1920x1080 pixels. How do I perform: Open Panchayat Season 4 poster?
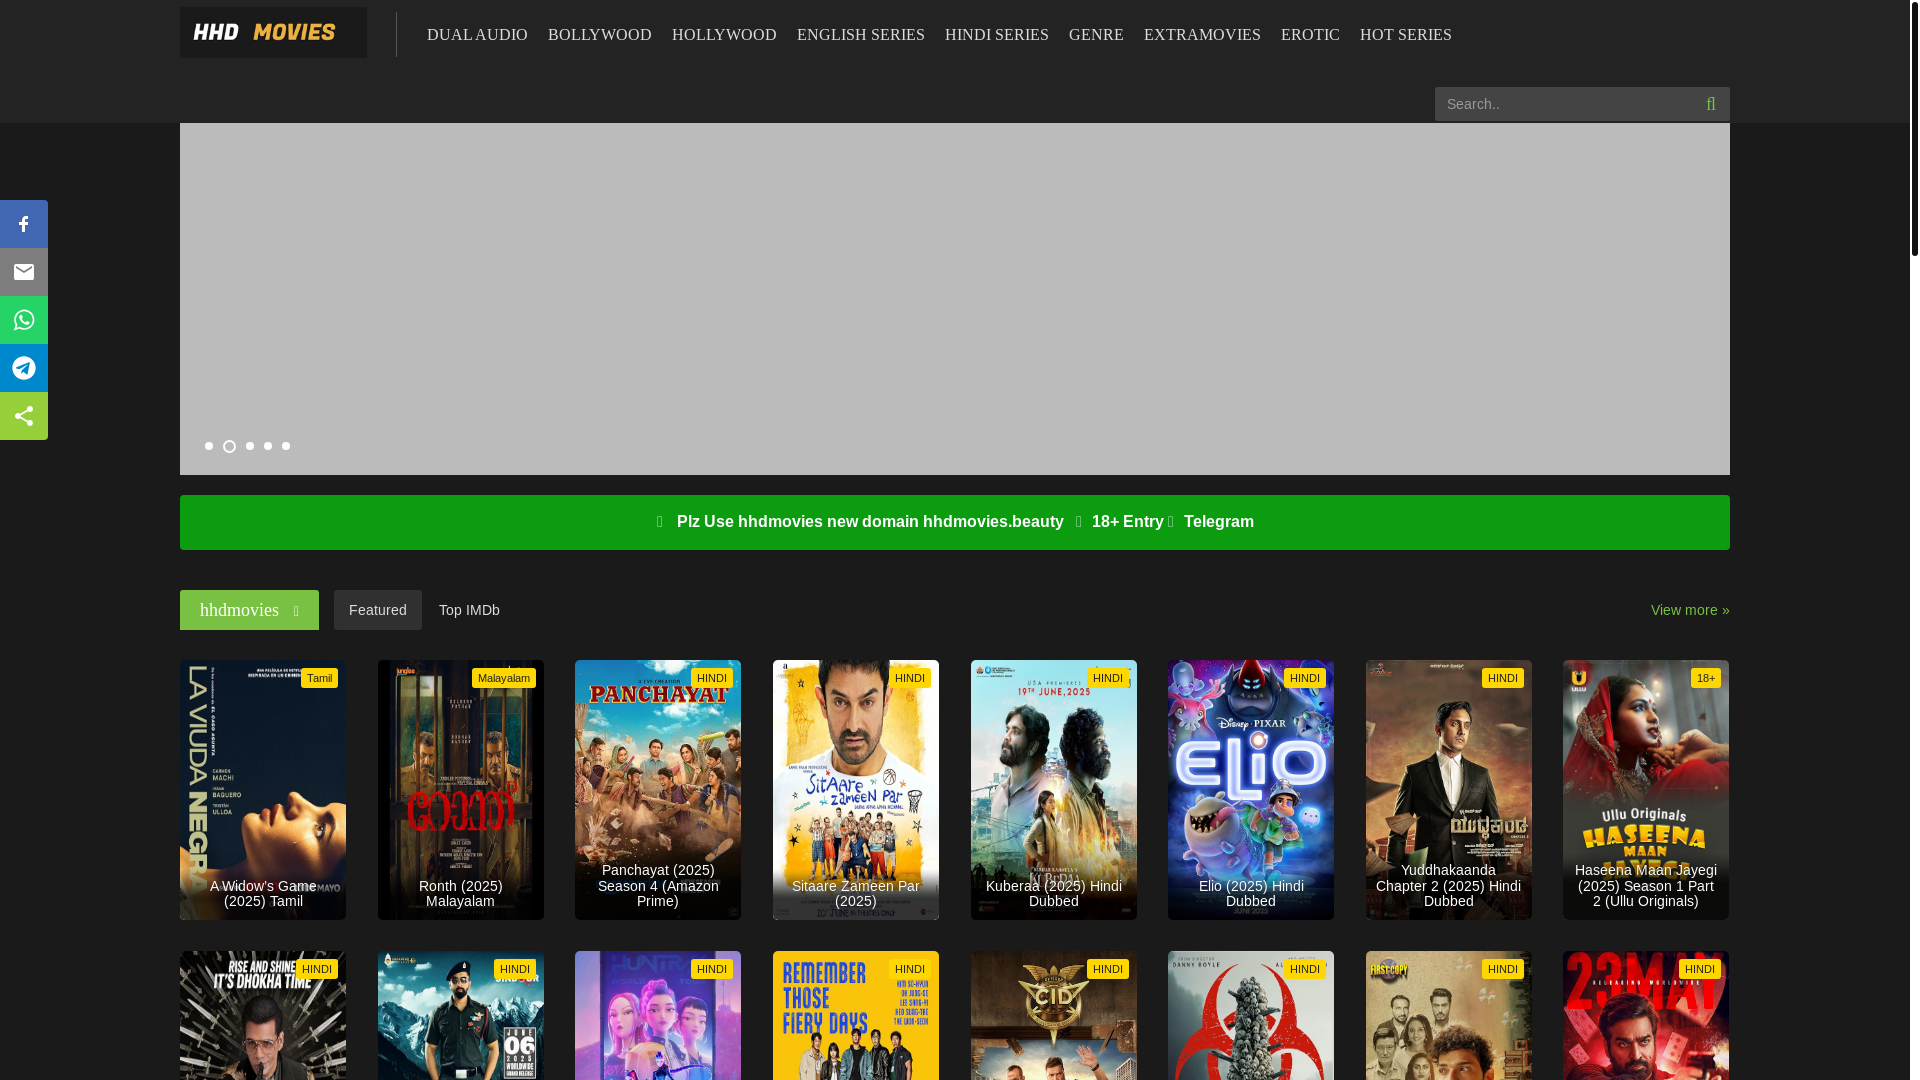(658, 790)
